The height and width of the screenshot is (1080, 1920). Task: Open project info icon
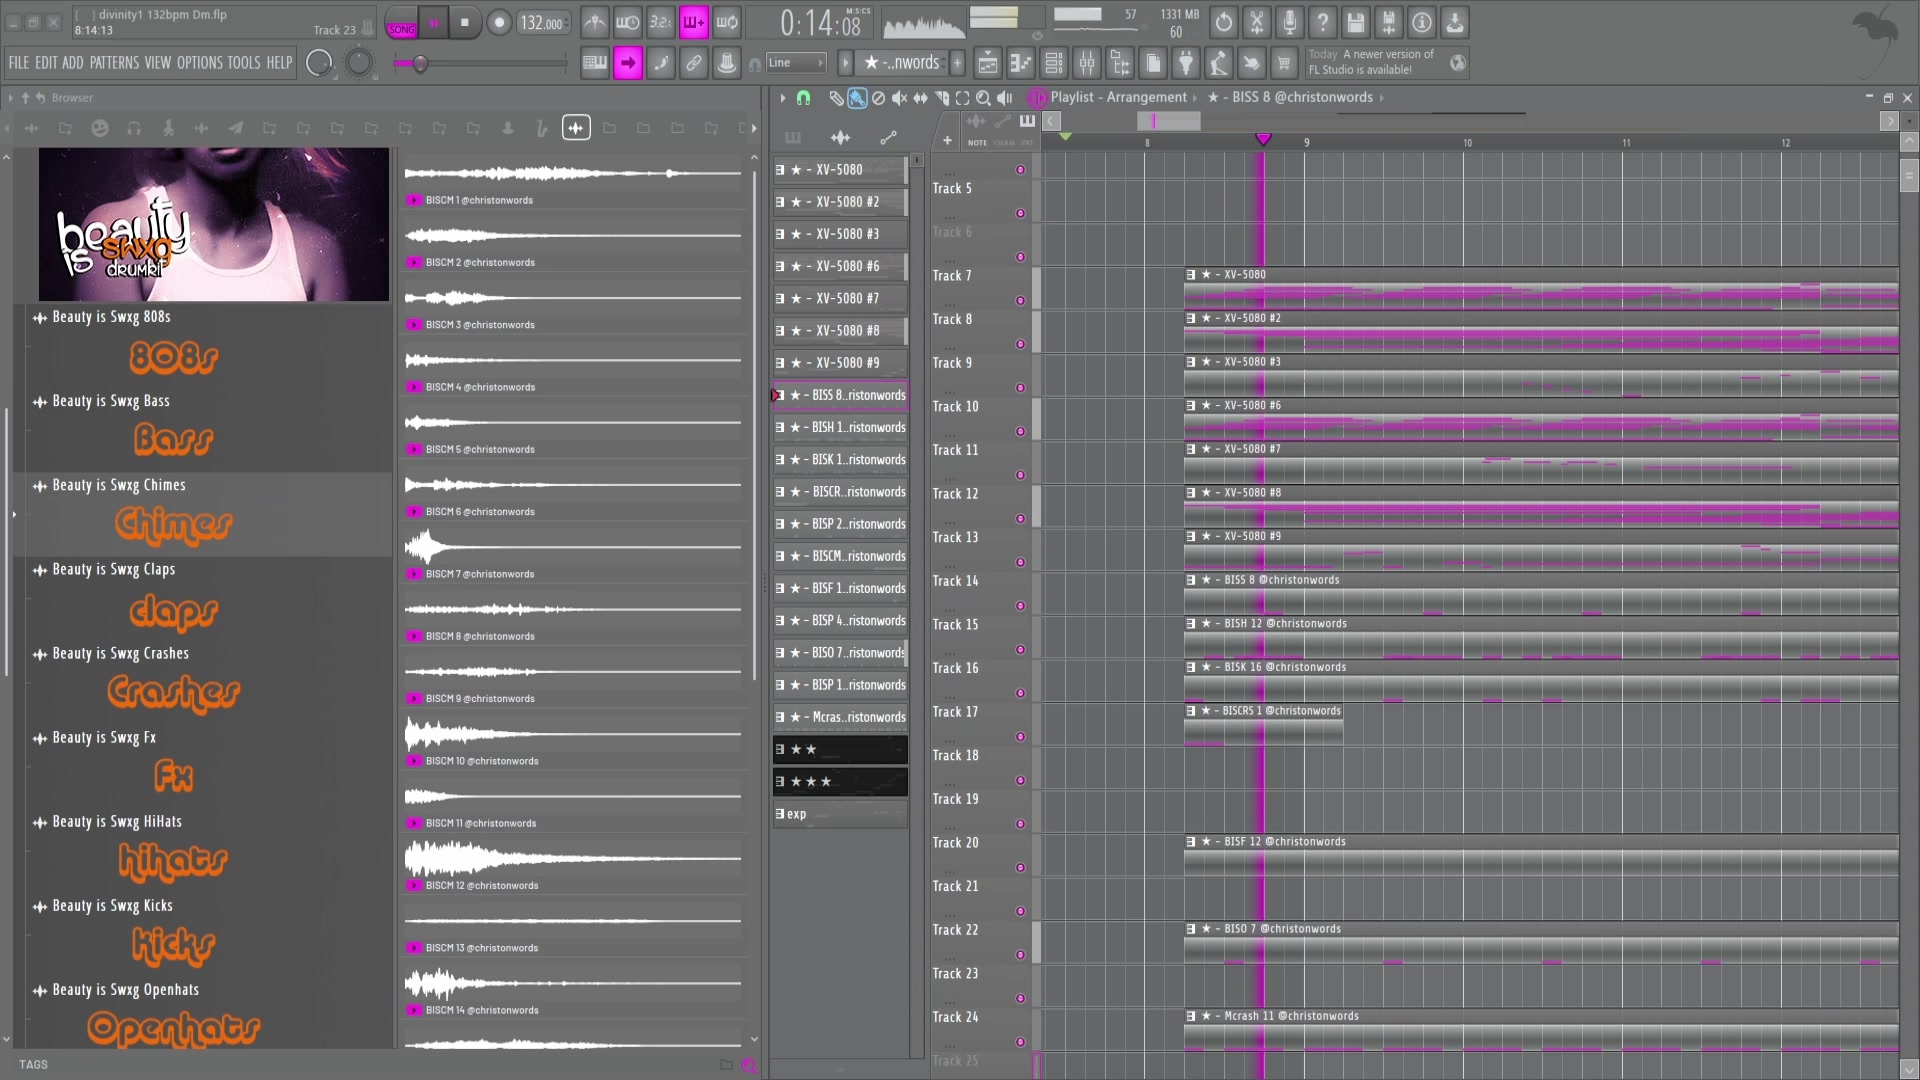(1422, 22)
